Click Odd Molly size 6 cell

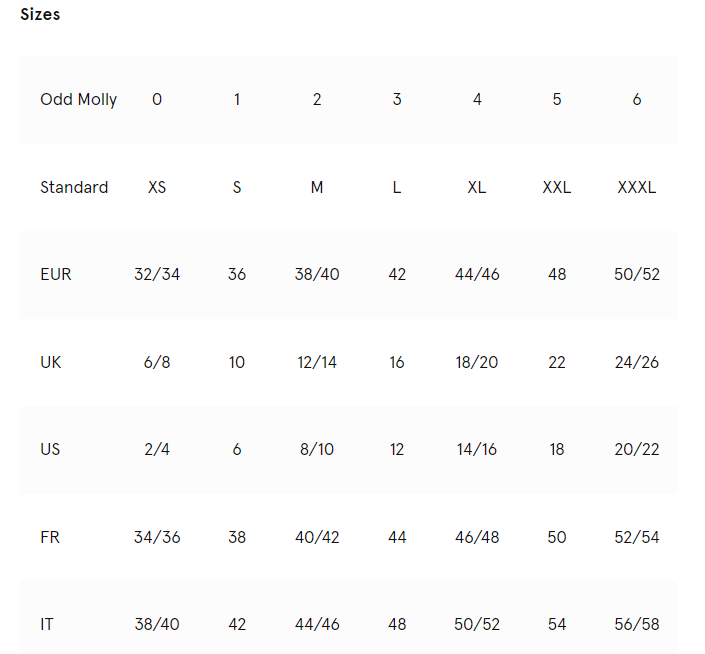[637, 99]
